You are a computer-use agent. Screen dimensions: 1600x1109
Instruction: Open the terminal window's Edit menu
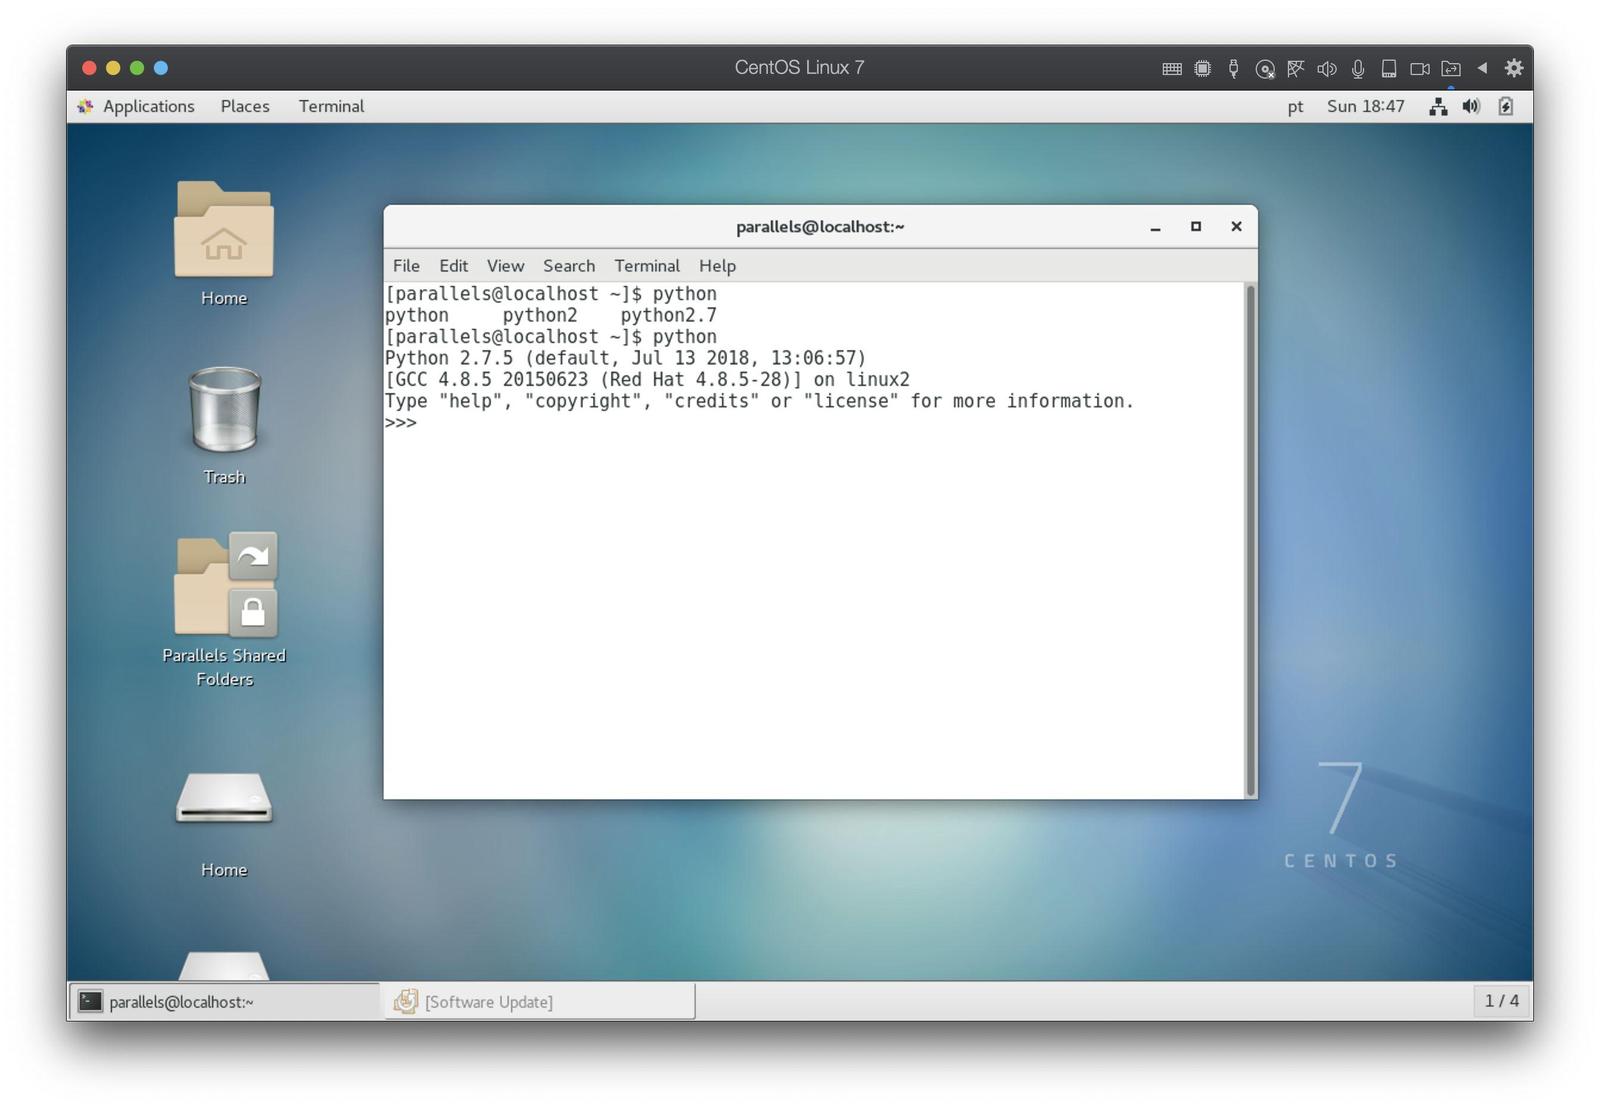(x=453, y=266)
